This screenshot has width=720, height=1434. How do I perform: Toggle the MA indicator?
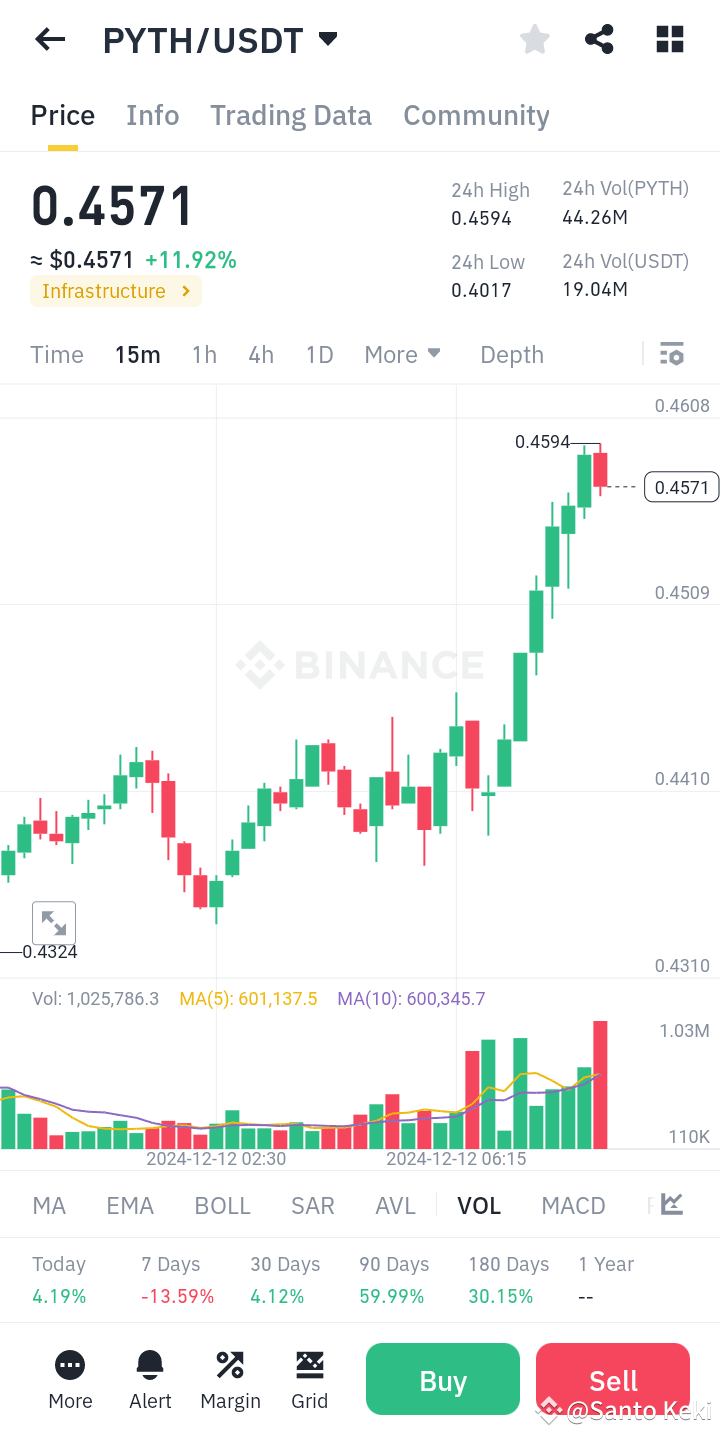tap(48, 1205)
